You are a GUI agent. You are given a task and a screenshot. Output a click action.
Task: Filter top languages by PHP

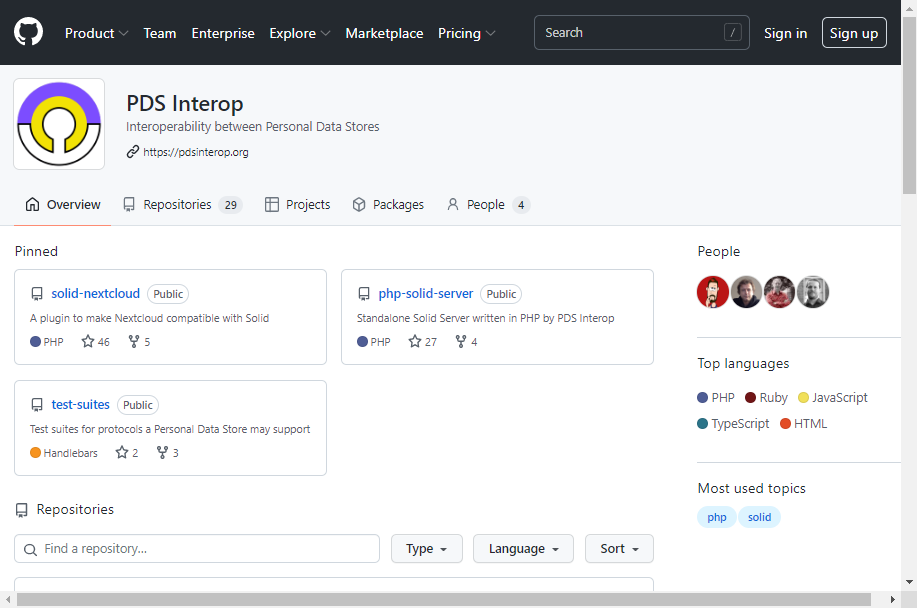click(x=716, y=398)
